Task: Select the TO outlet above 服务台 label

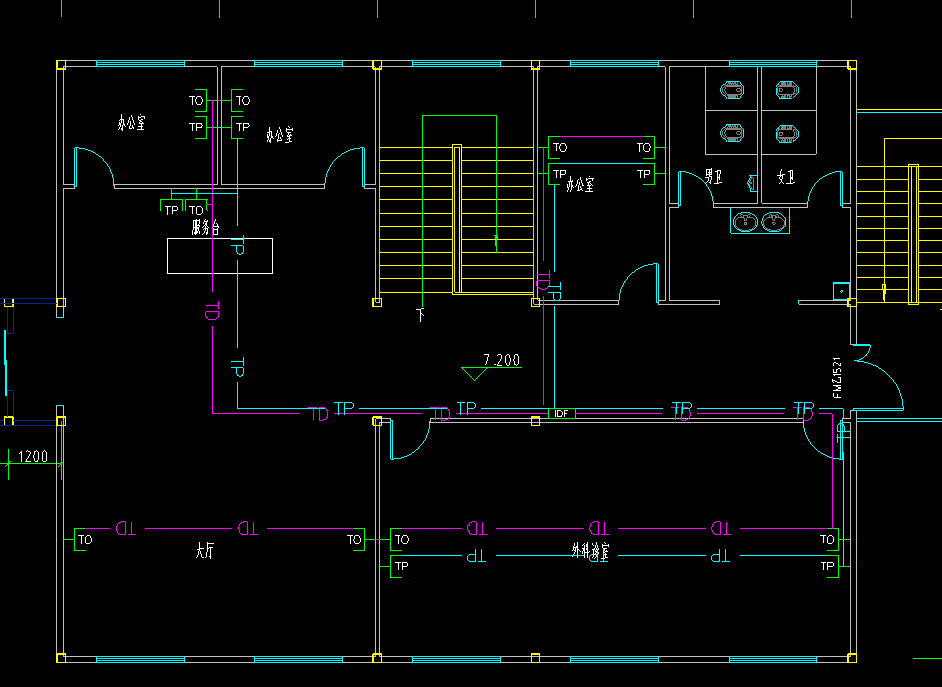Action: pos(196,207)
